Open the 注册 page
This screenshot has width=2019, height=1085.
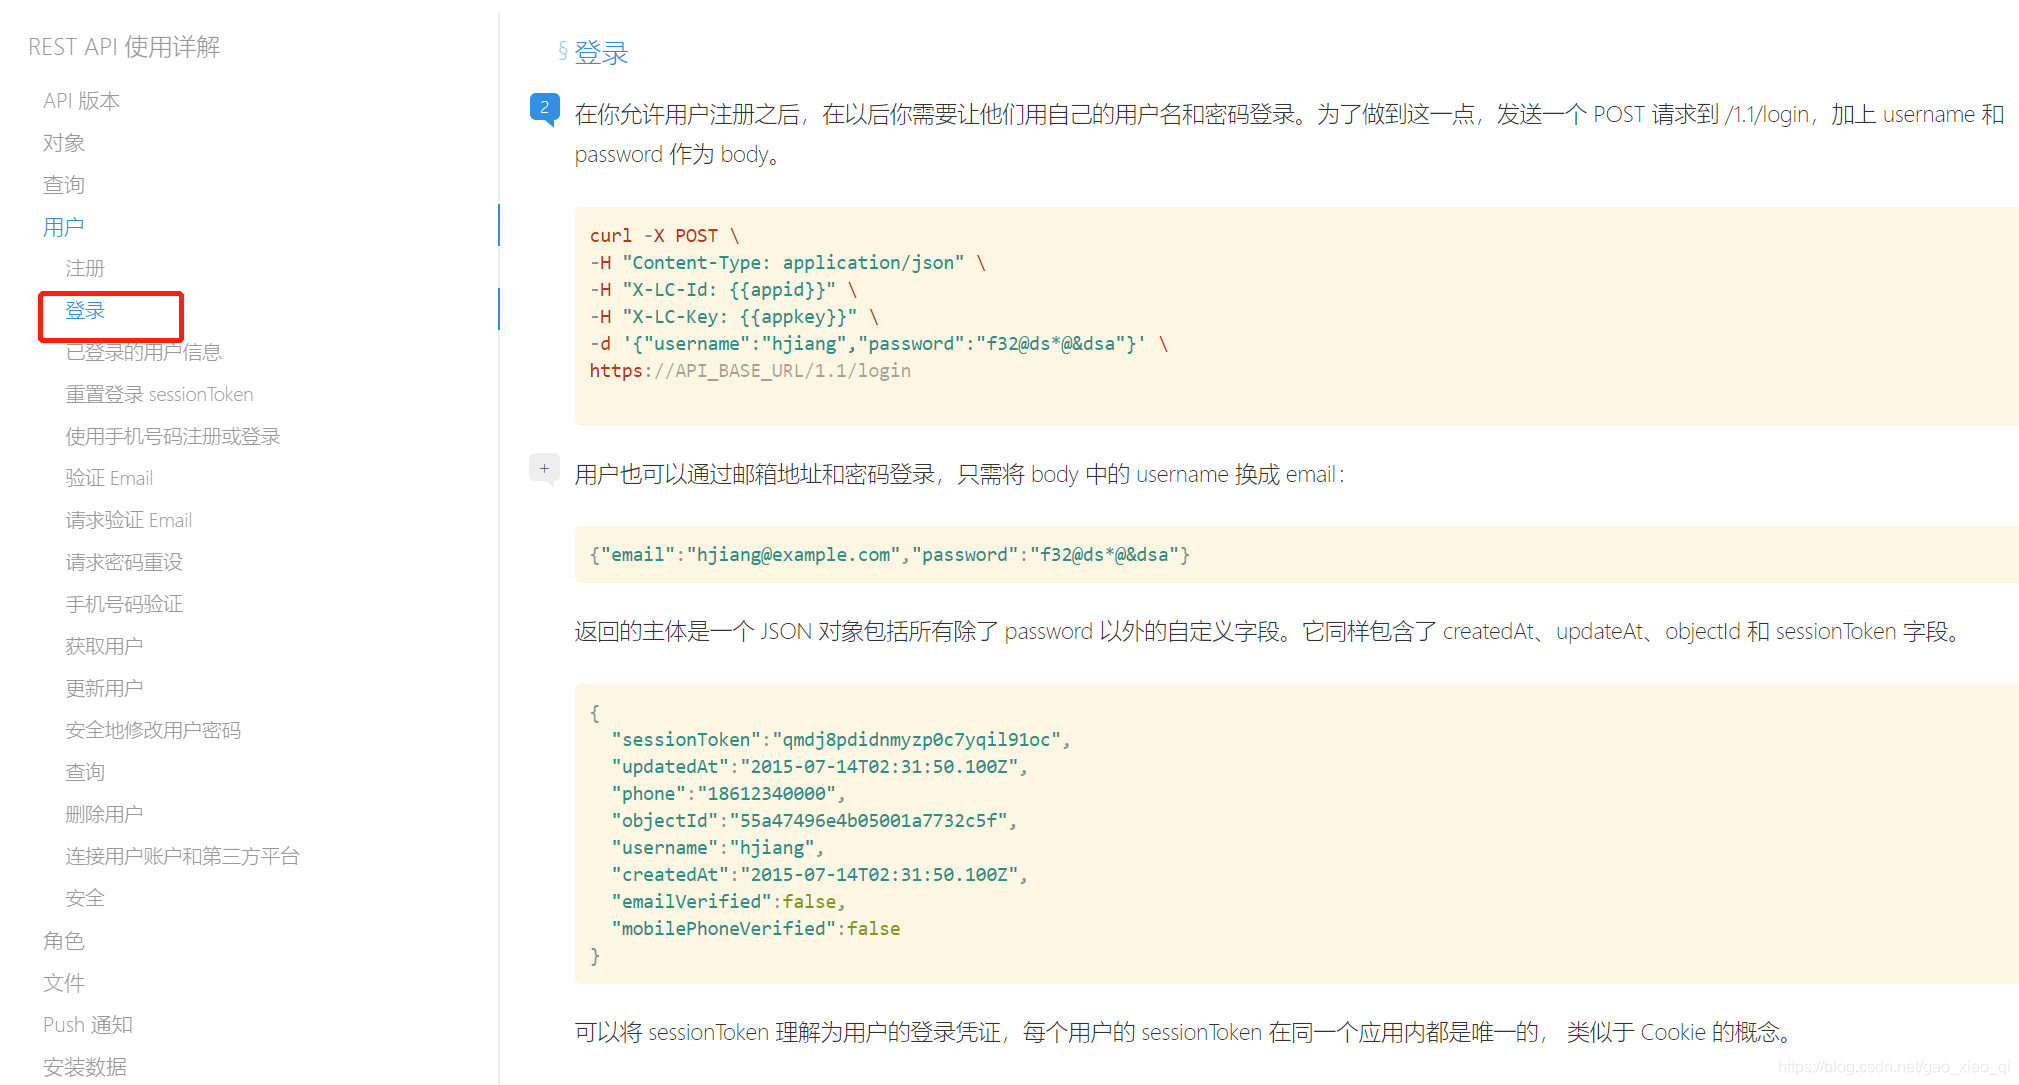point(85,268)
